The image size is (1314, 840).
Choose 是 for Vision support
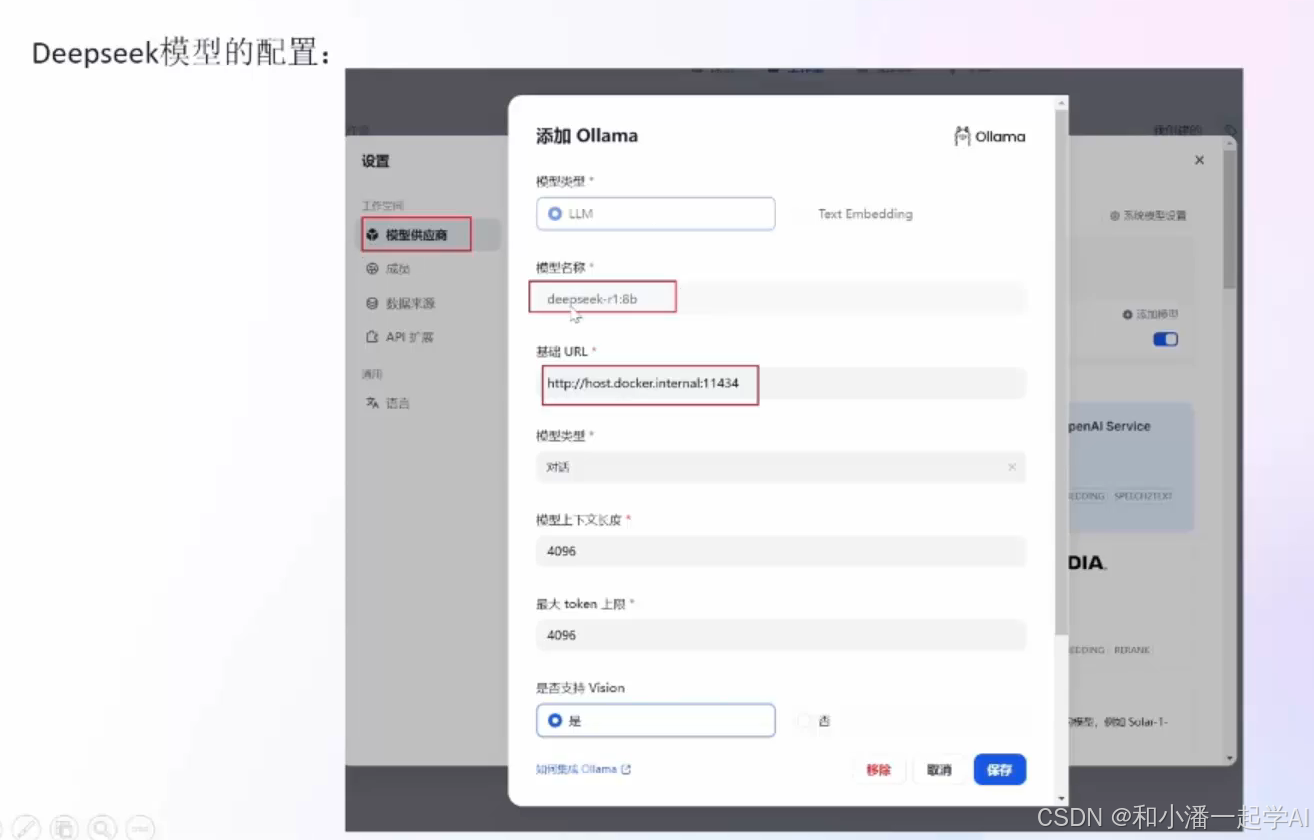(656, 720)
